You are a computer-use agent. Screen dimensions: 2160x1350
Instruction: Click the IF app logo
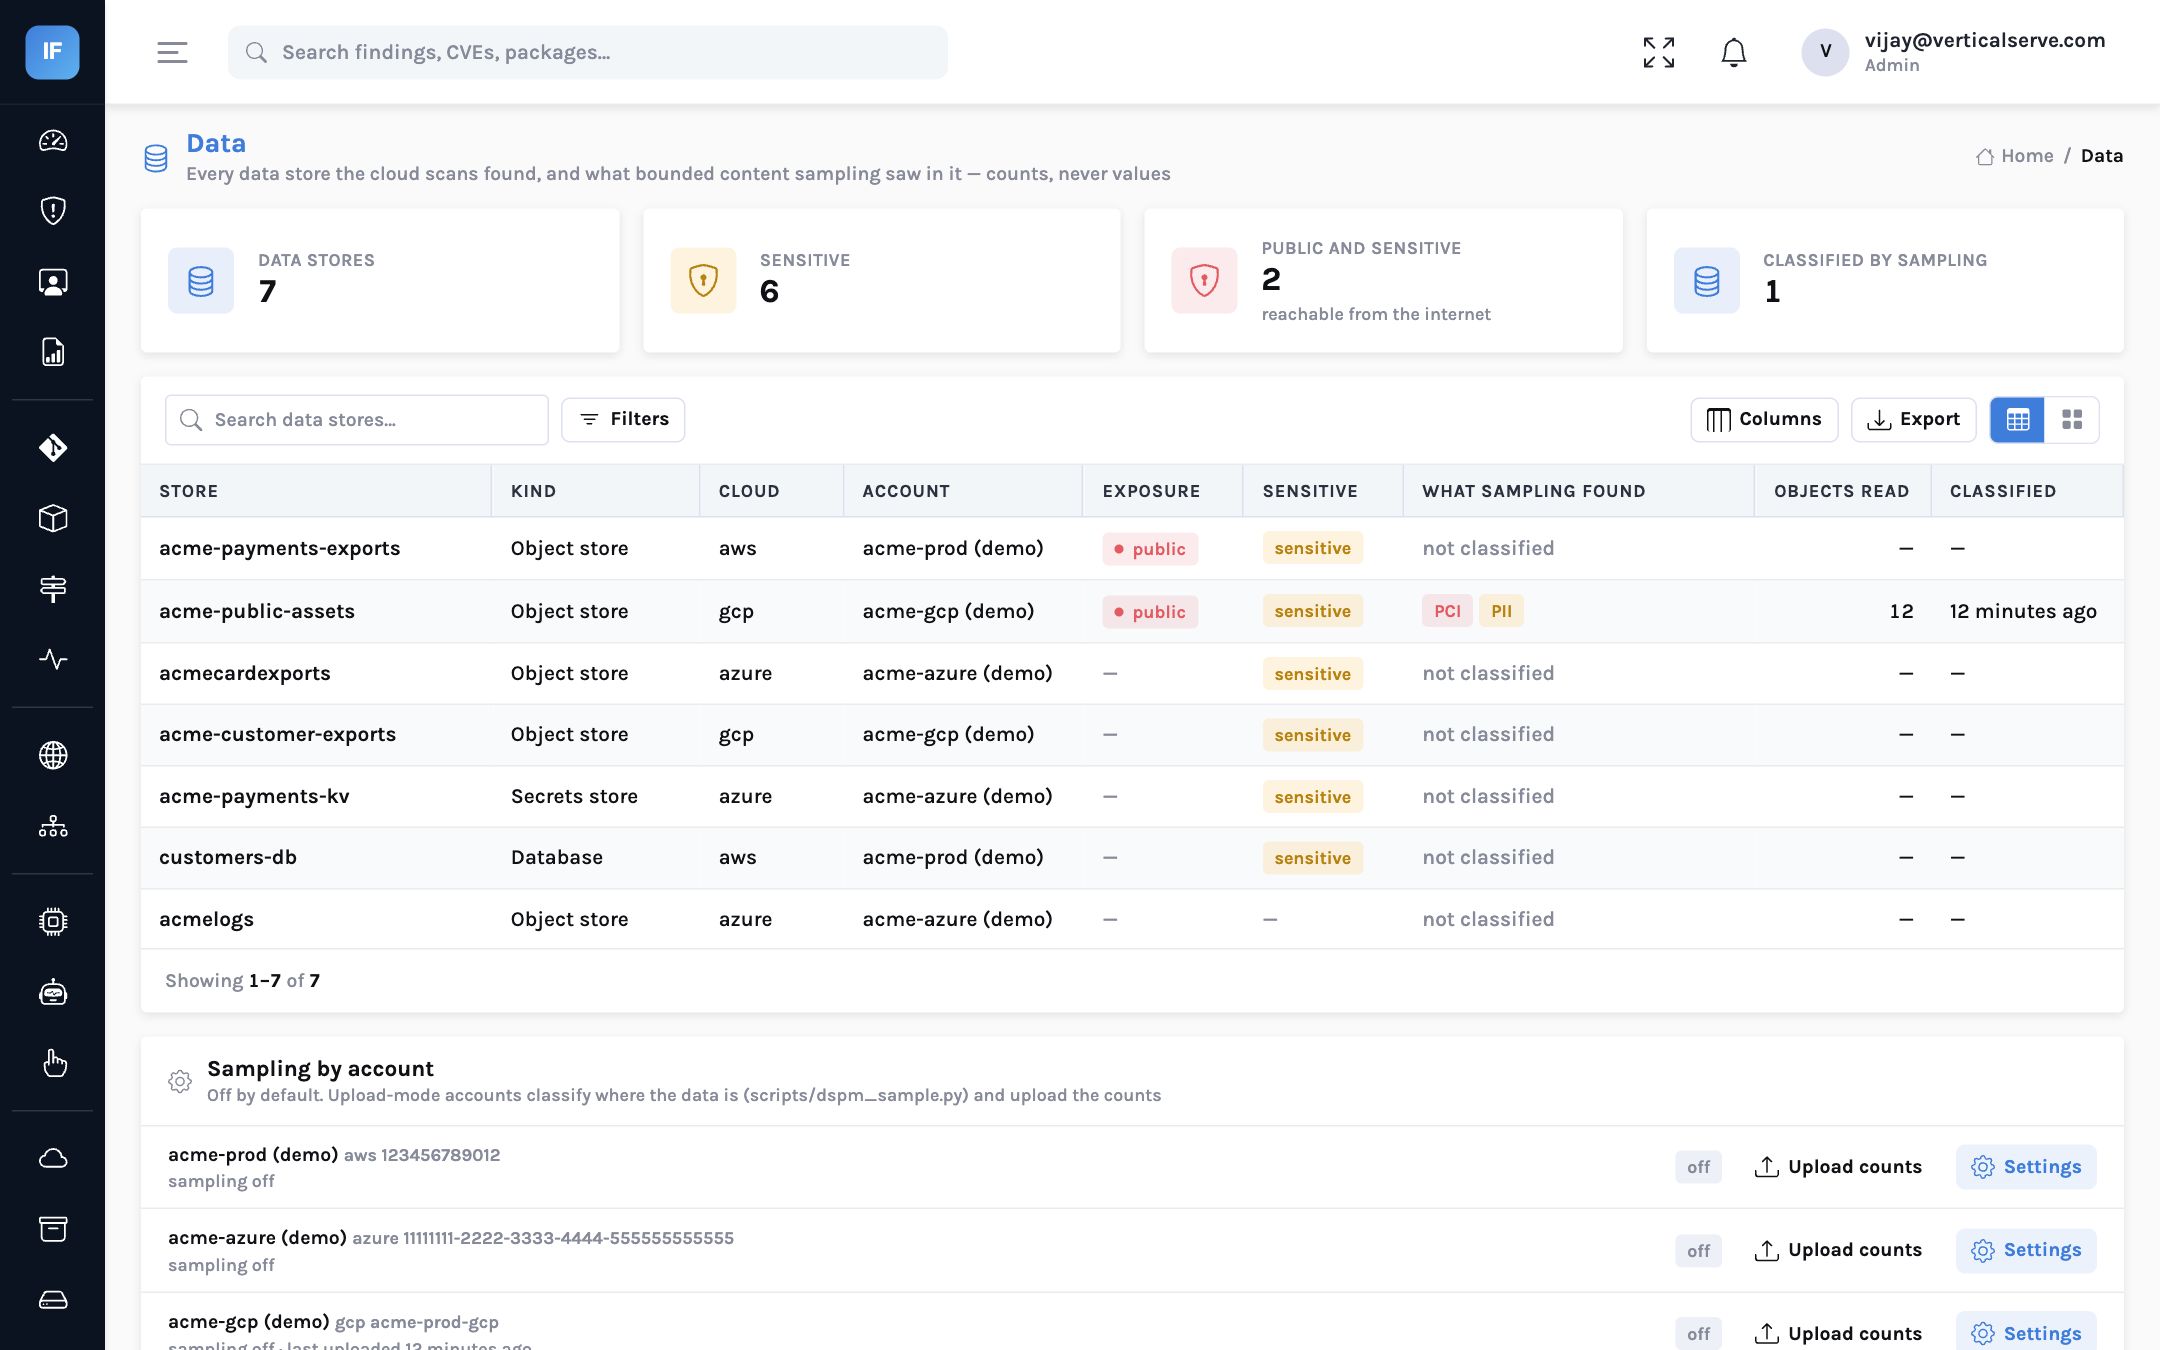pos(52,52)
